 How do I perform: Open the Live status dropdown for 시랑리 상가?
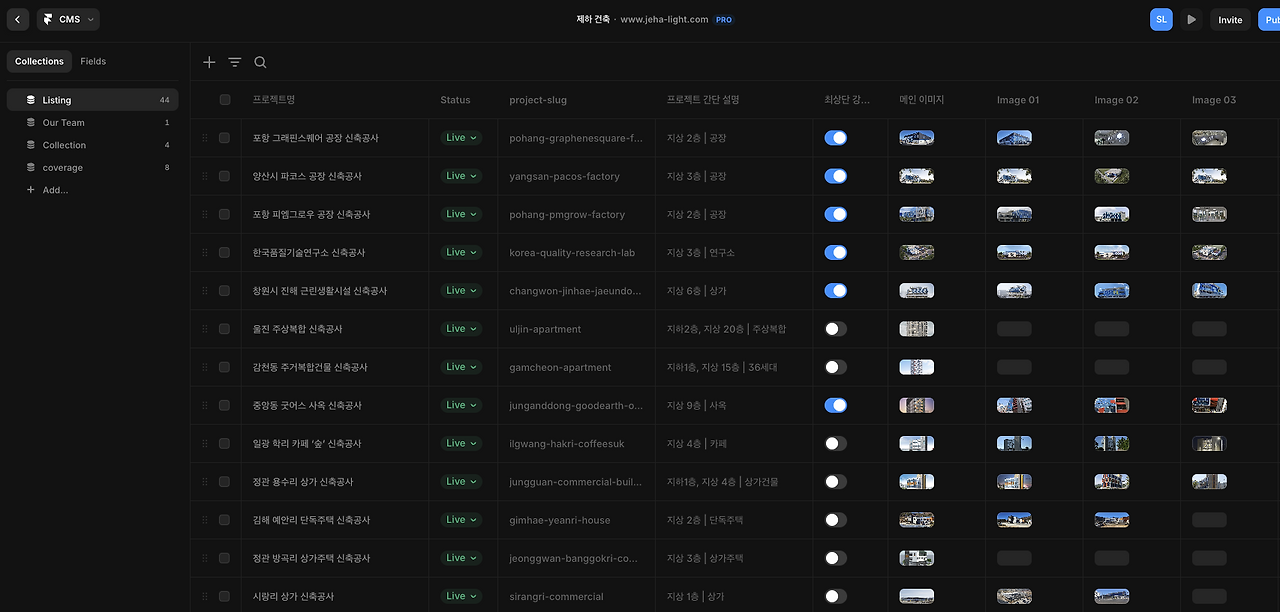[x=461, y=595]
